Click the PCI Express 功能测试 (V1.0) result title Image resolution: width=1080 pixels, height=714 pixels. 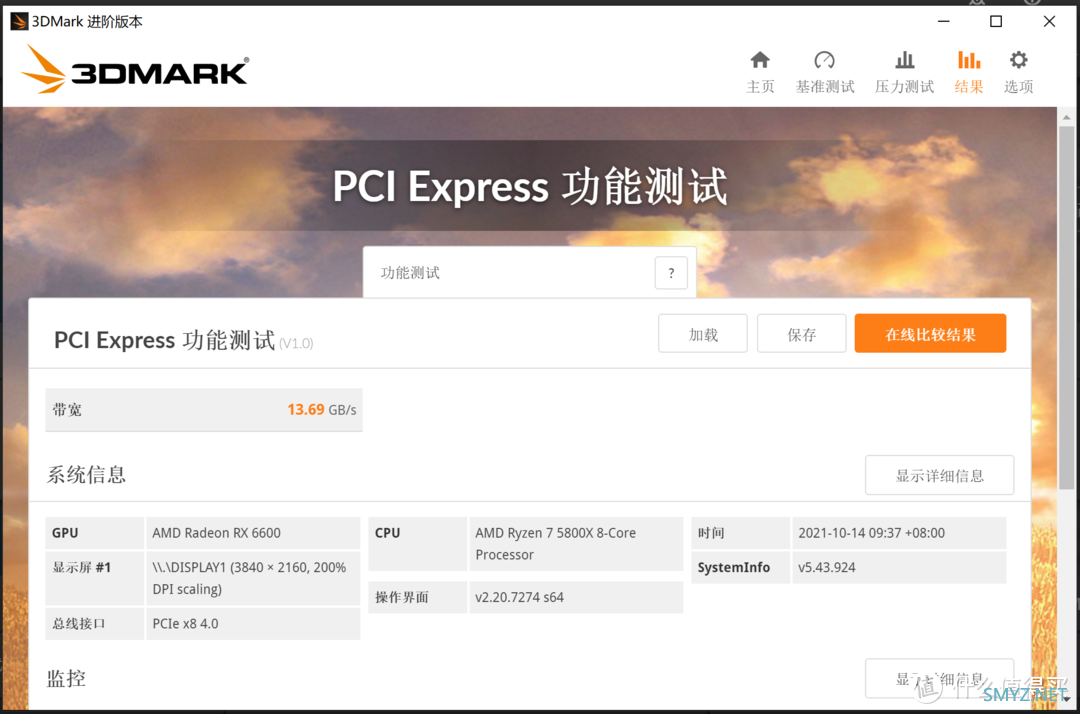click(x=183, y=340)
